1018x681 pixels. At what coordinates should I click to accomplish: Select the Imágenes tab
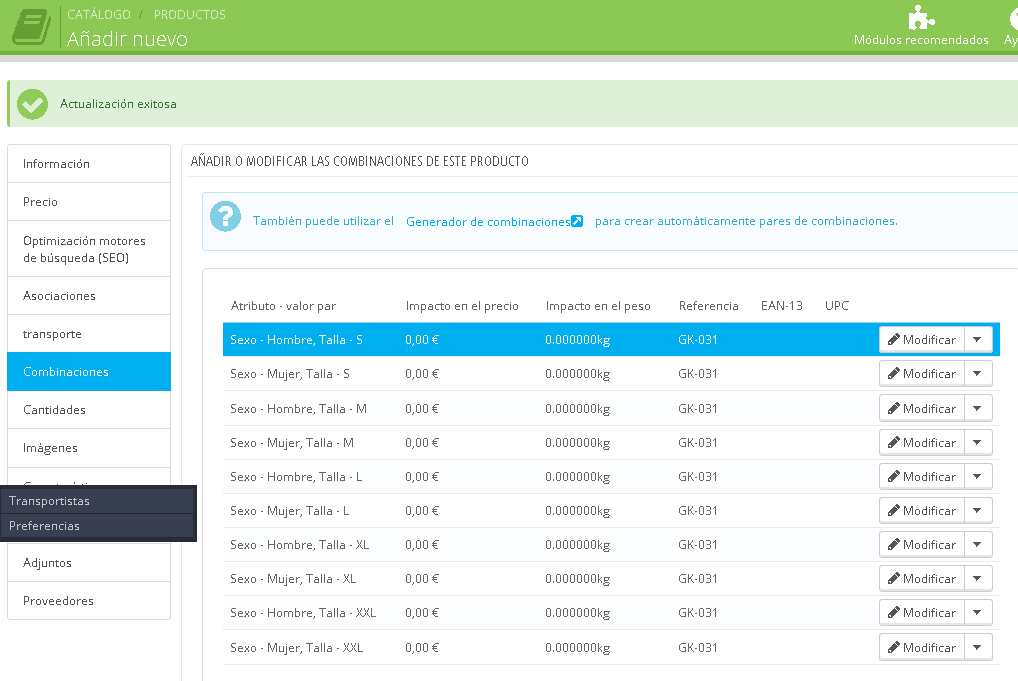[50, 448]
